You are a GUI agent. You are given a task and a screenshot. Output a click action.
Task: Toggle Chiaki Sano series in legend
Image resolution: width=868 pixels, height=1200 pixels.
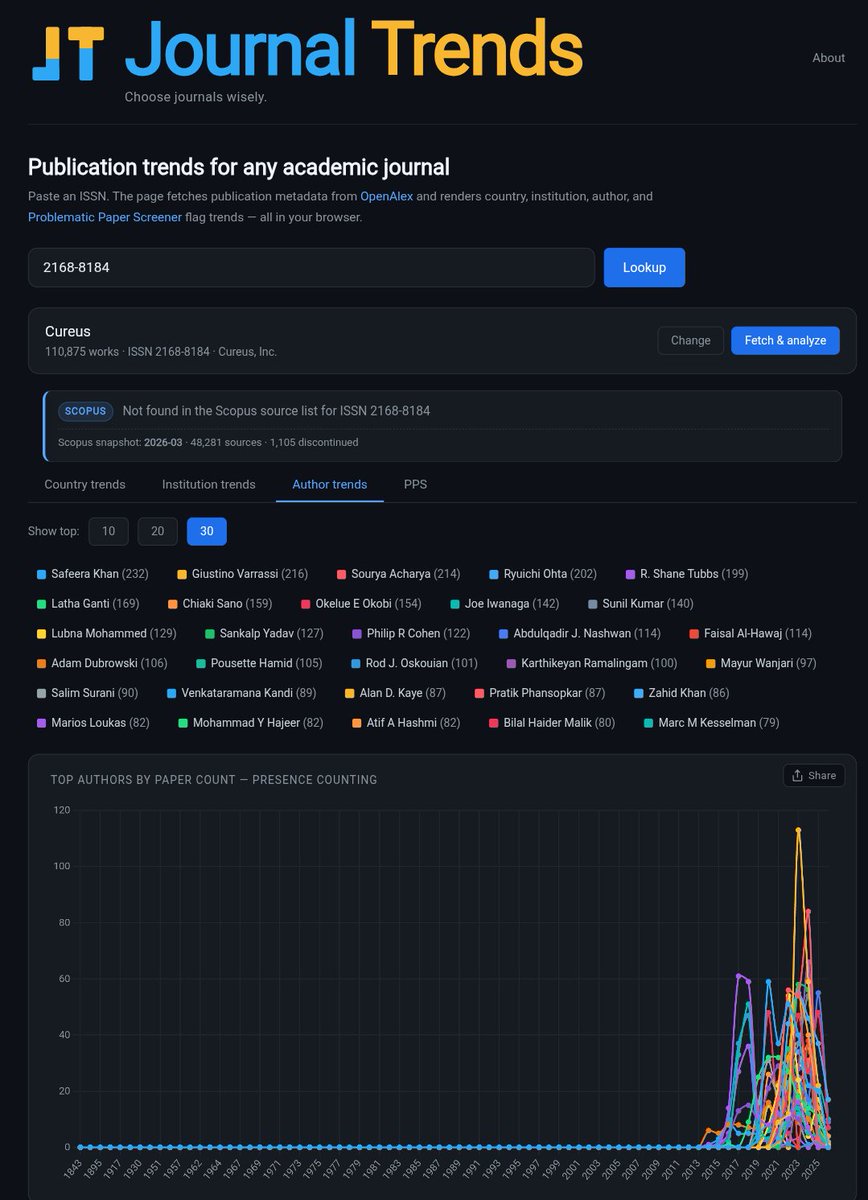(x=219, y=604)
